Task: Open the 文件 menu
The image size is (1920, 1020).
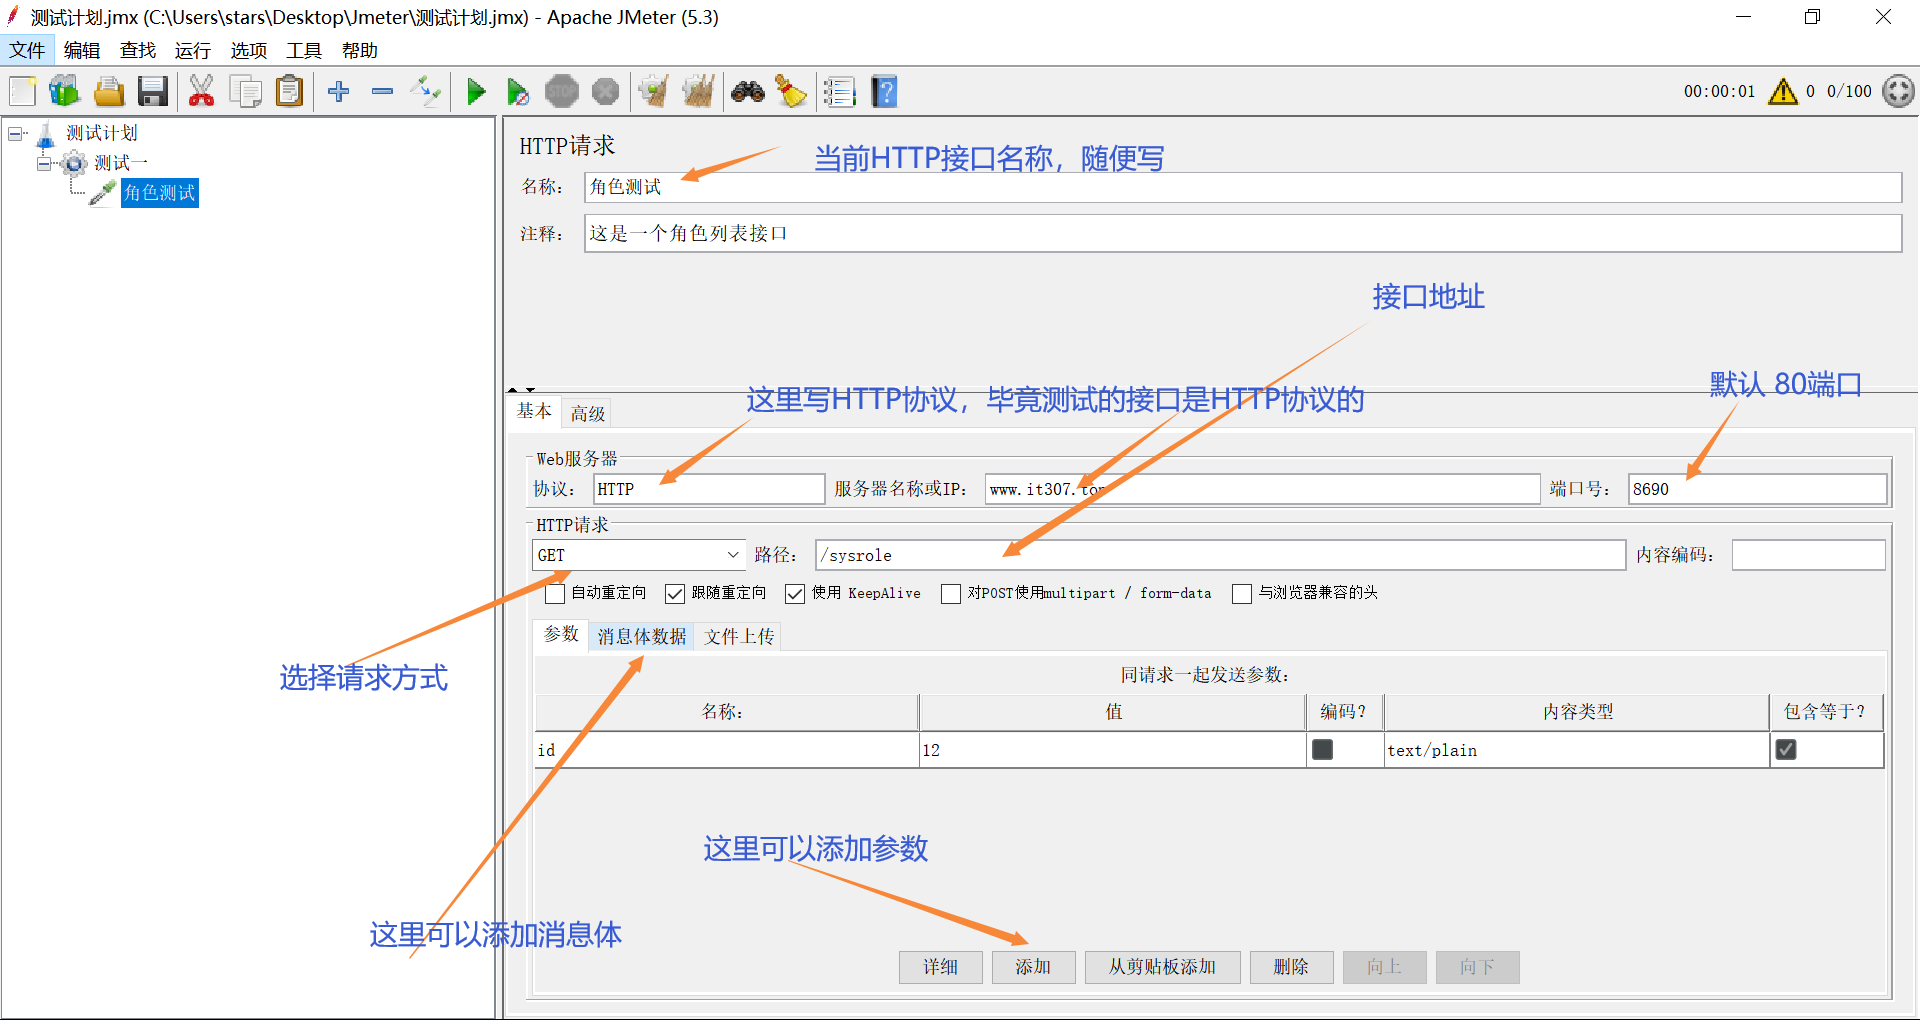Action: (27, 50)
